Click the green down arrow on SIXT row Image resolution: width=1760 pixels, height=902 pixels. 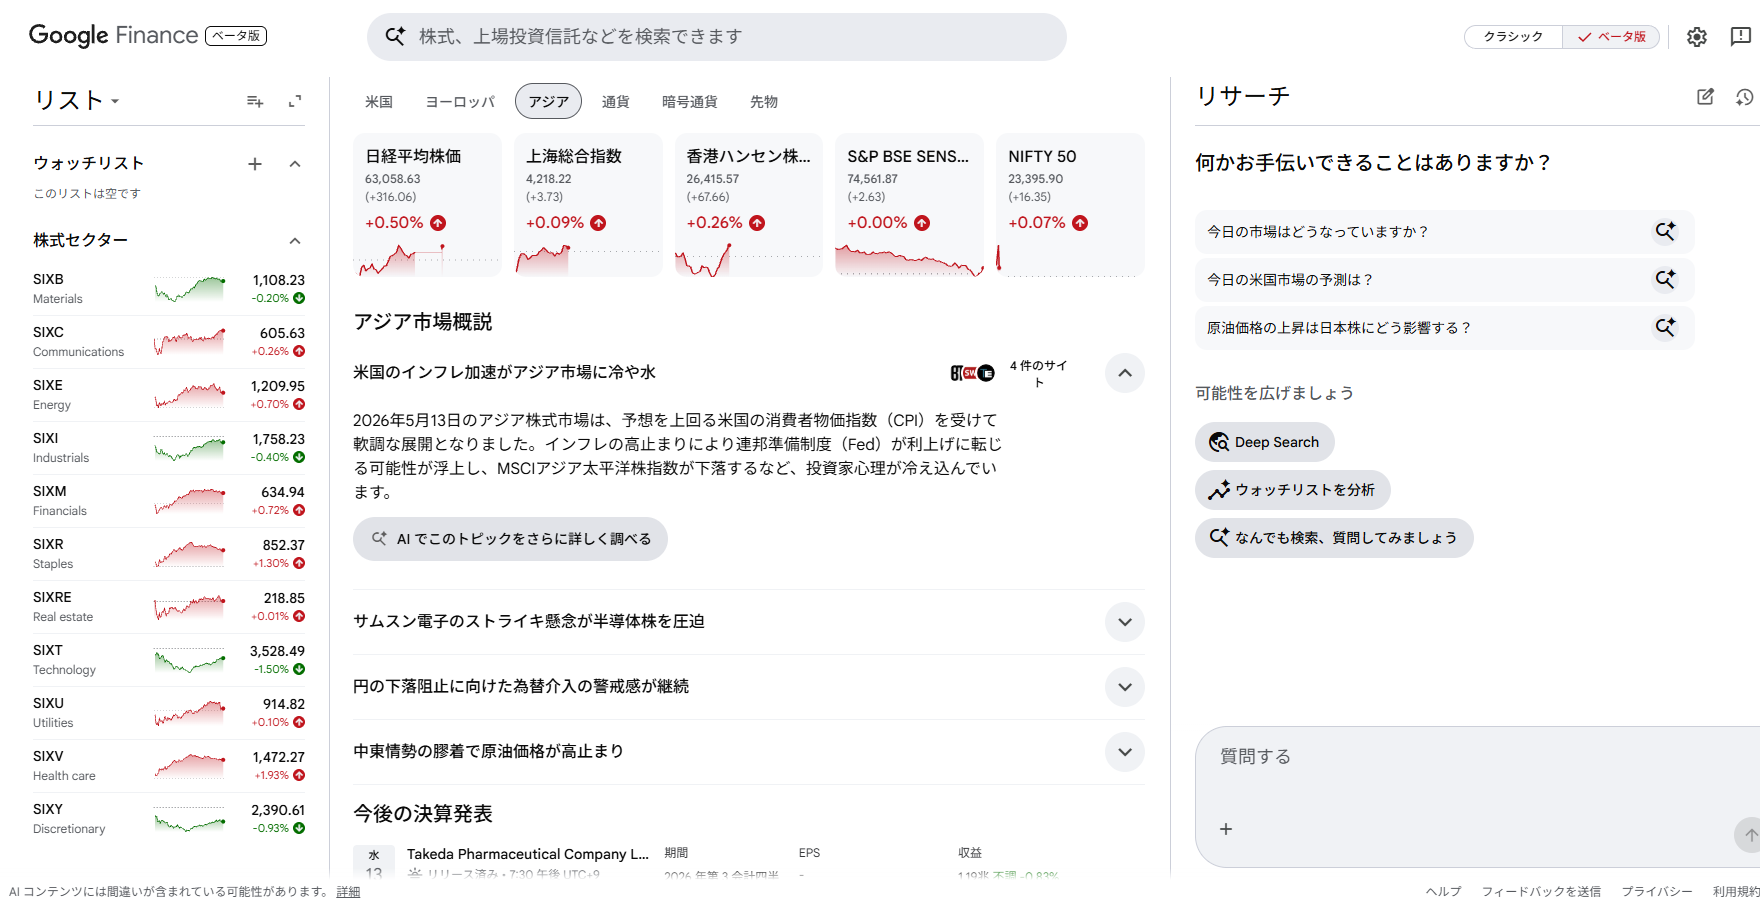(x=299, y=669)
